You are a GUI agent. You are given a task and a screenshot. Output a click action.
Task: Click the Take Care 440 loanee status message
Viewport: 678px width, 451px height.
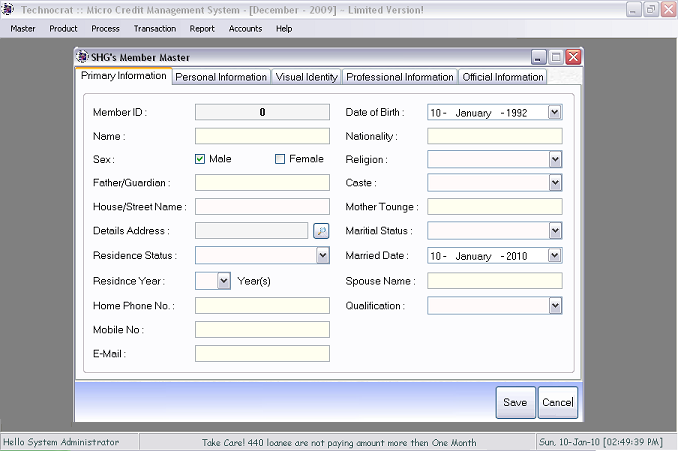click(x=339, y=443)
